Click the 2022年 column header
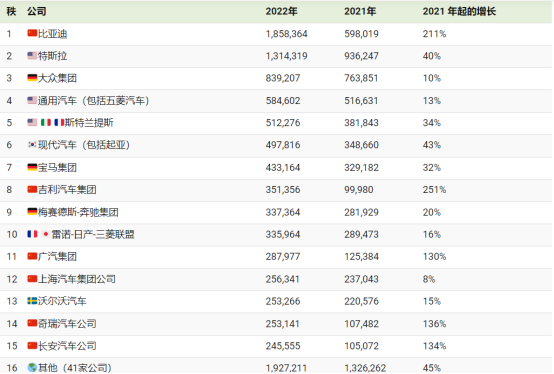Screen dimensions: 554x374 281,11
